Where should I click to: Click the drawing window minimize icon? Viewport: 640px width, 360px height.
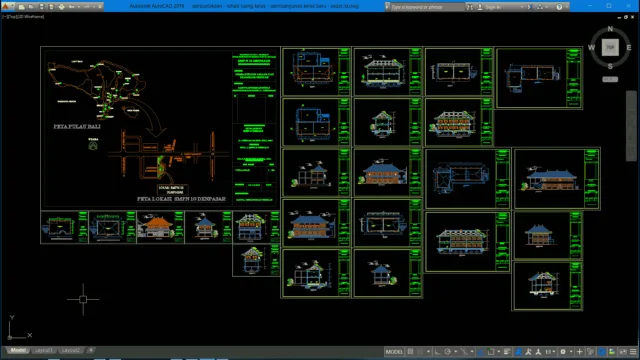[619, 17]
